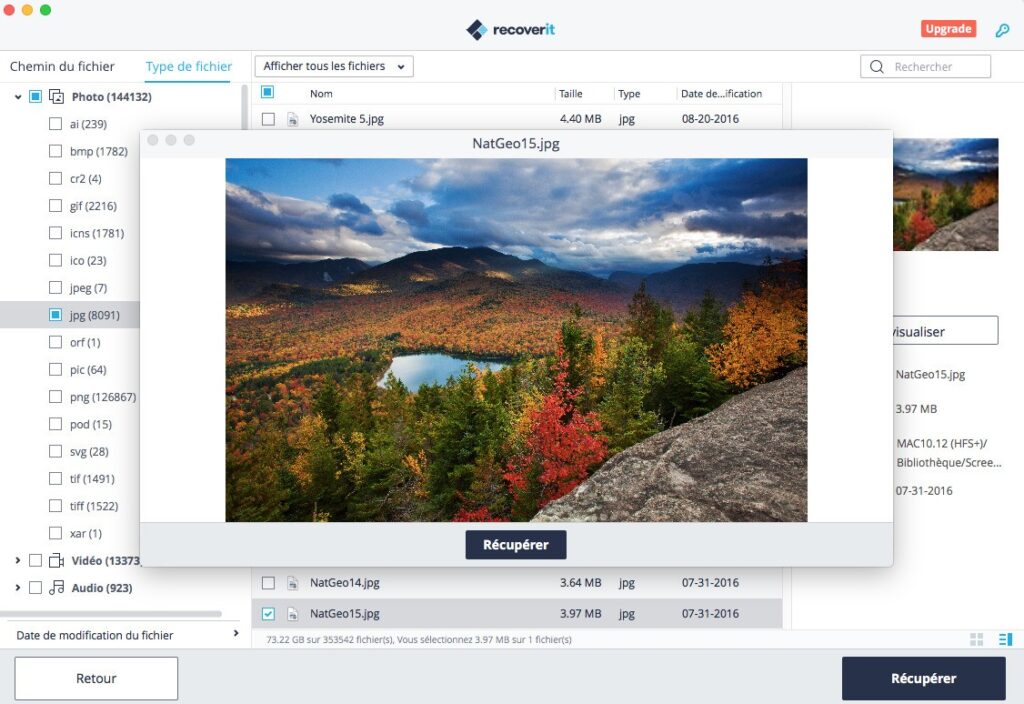The width and height of the screenshot is (1024, 704).
Task: Click the Audio music note icon
Action: pos(57,588)
